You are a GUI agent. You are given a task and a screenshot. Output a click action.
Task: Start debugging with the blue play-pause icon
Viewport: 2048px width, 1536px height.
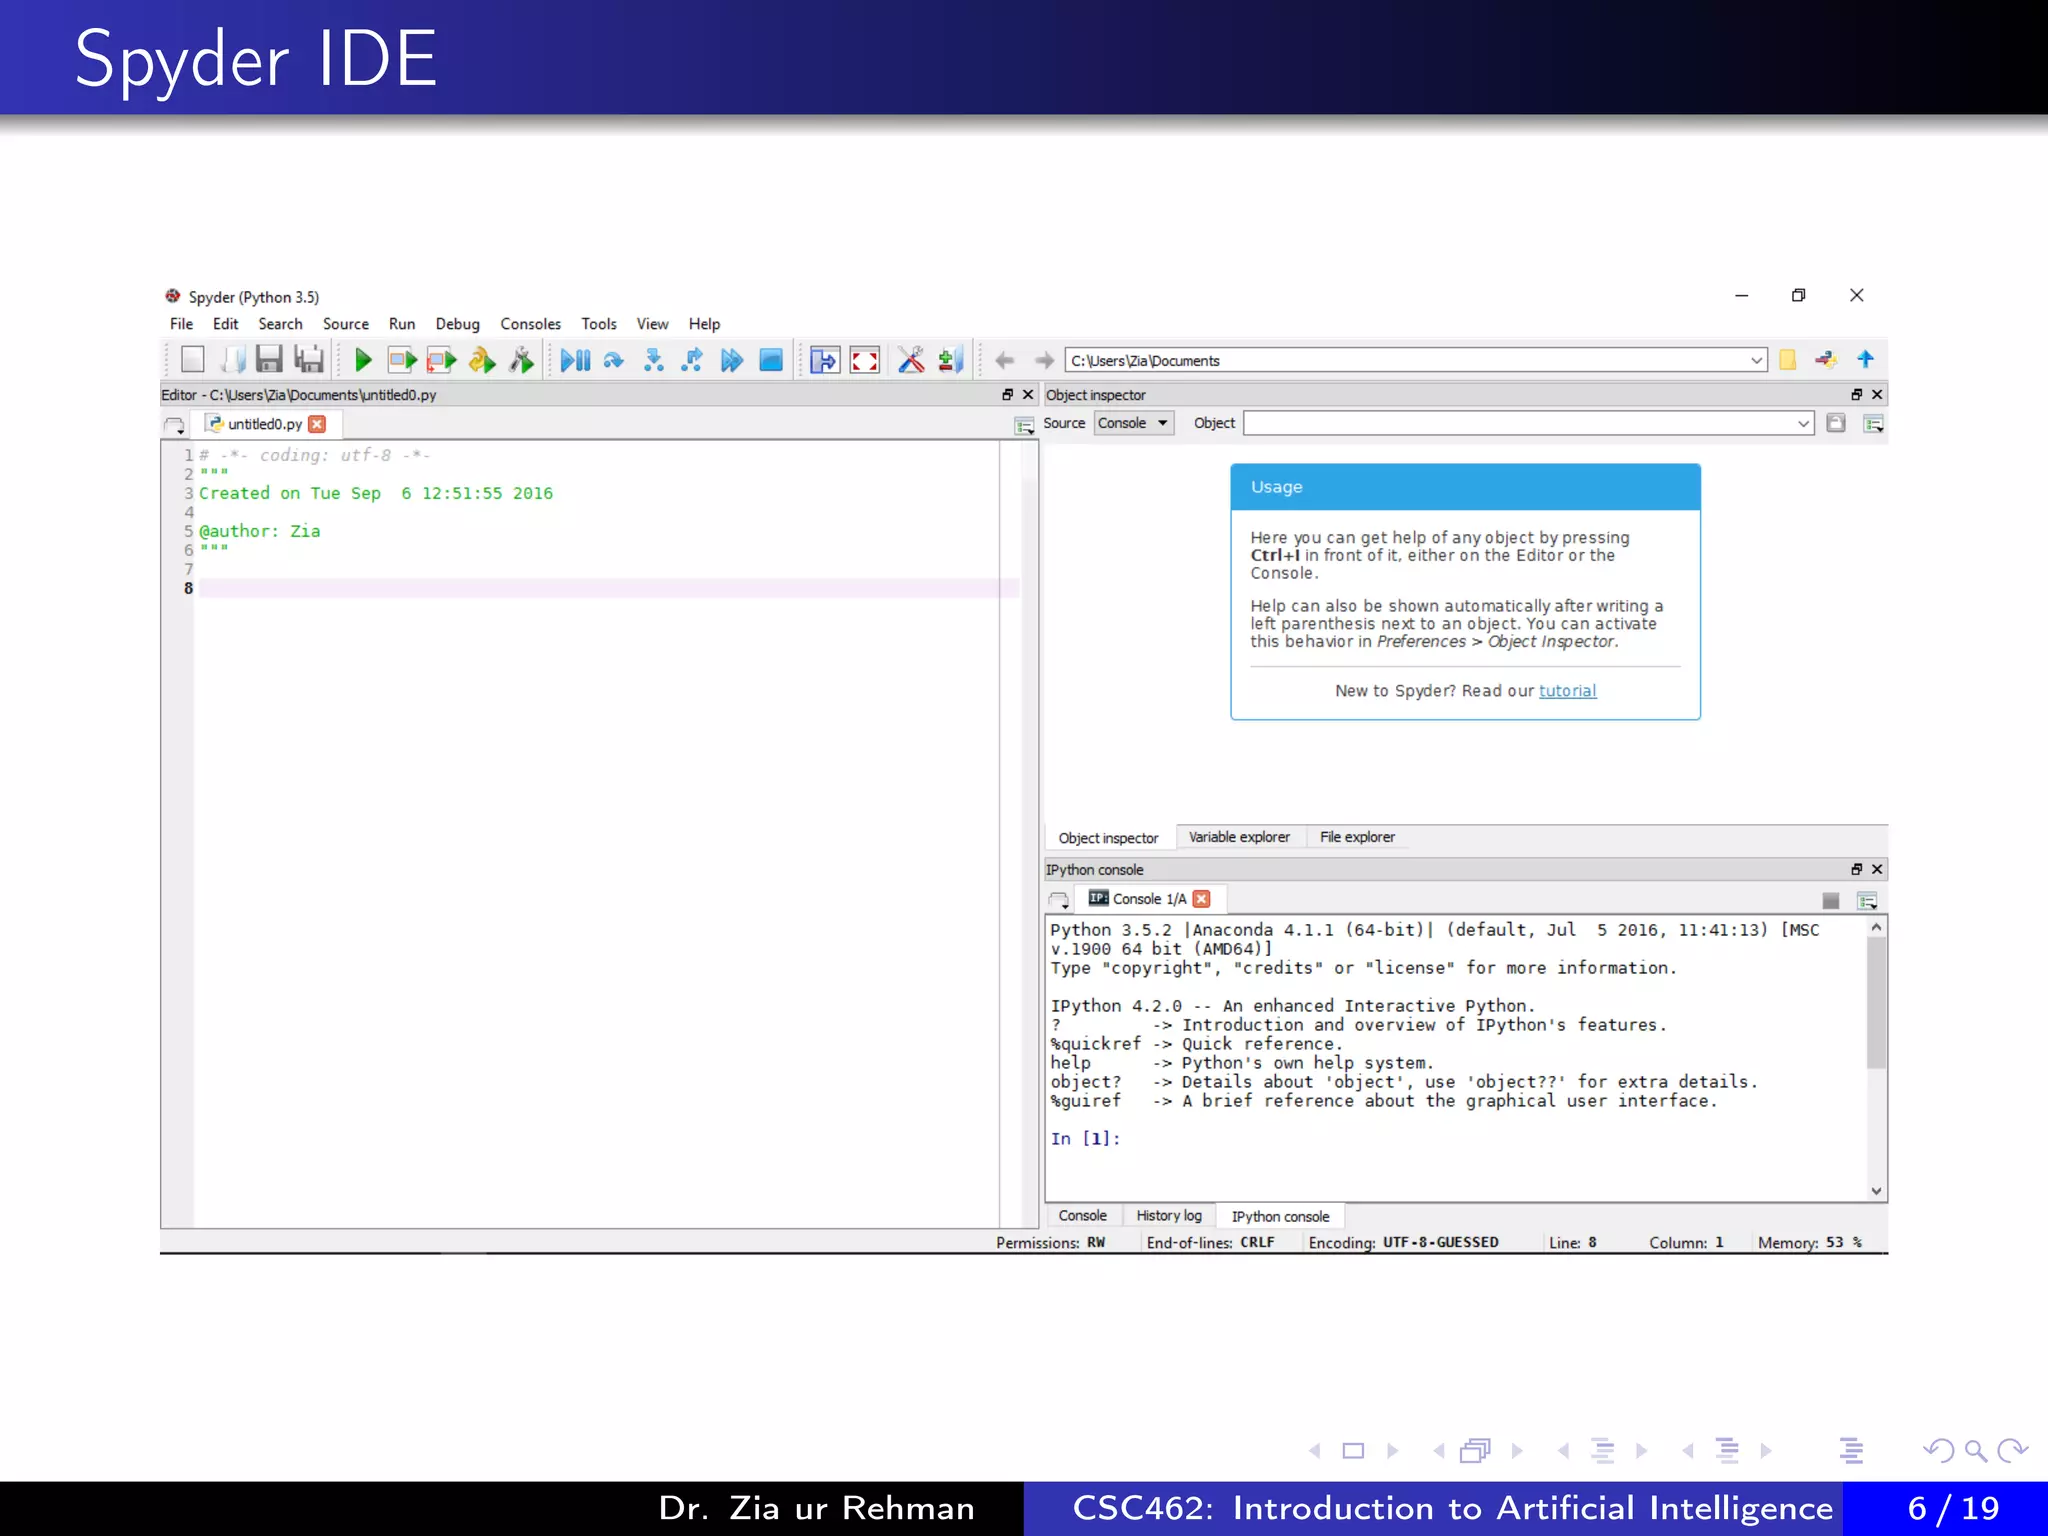(x=575, y=360)
